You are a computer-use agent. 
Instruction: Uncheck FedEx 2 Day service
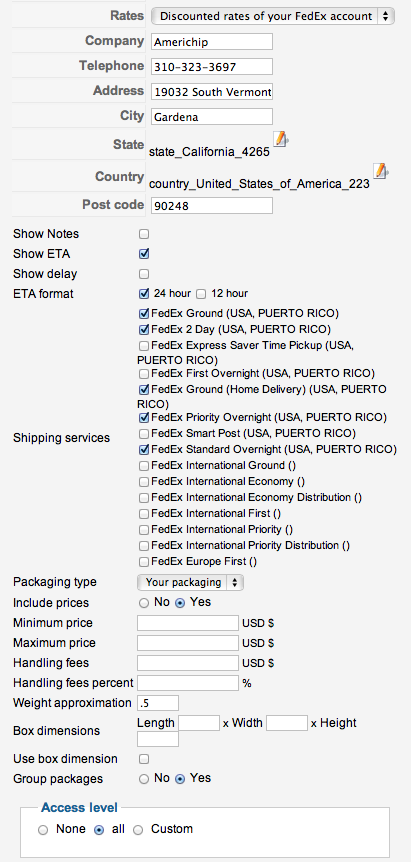[x=144, y=330]
